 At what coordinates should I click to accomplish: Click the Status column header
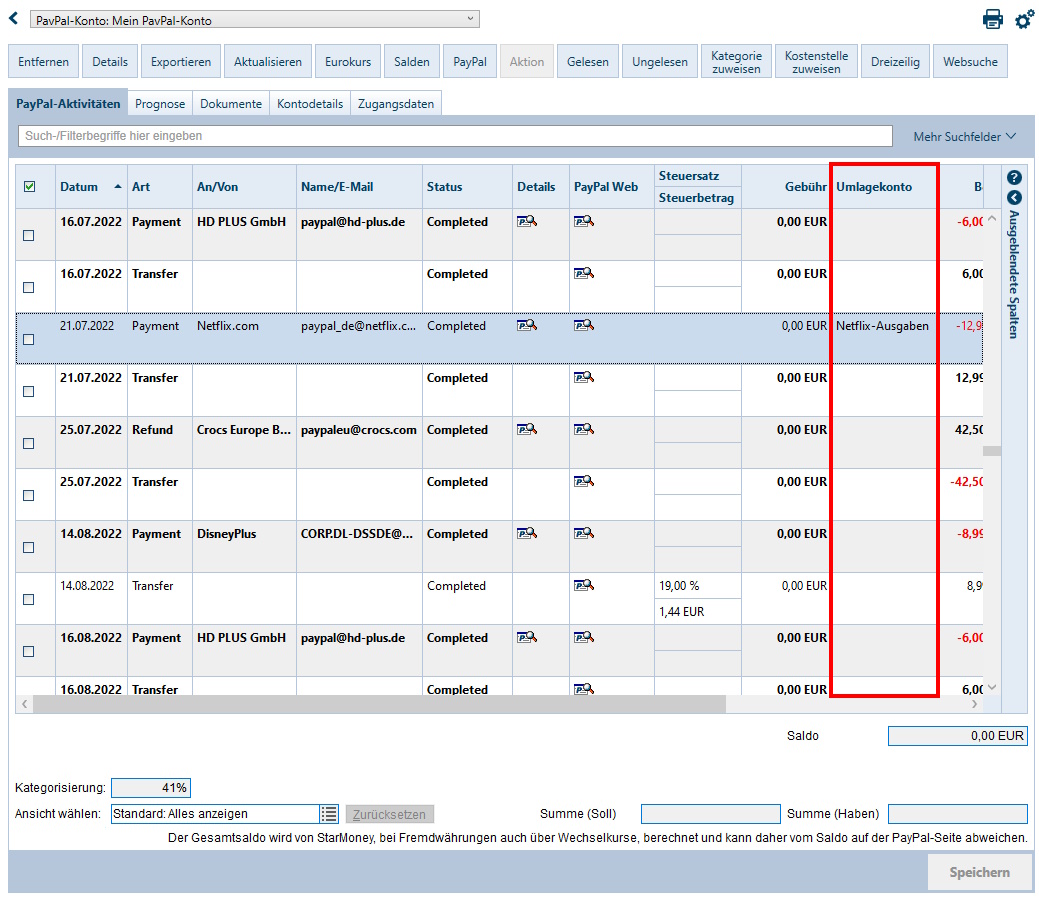[467, 187]
